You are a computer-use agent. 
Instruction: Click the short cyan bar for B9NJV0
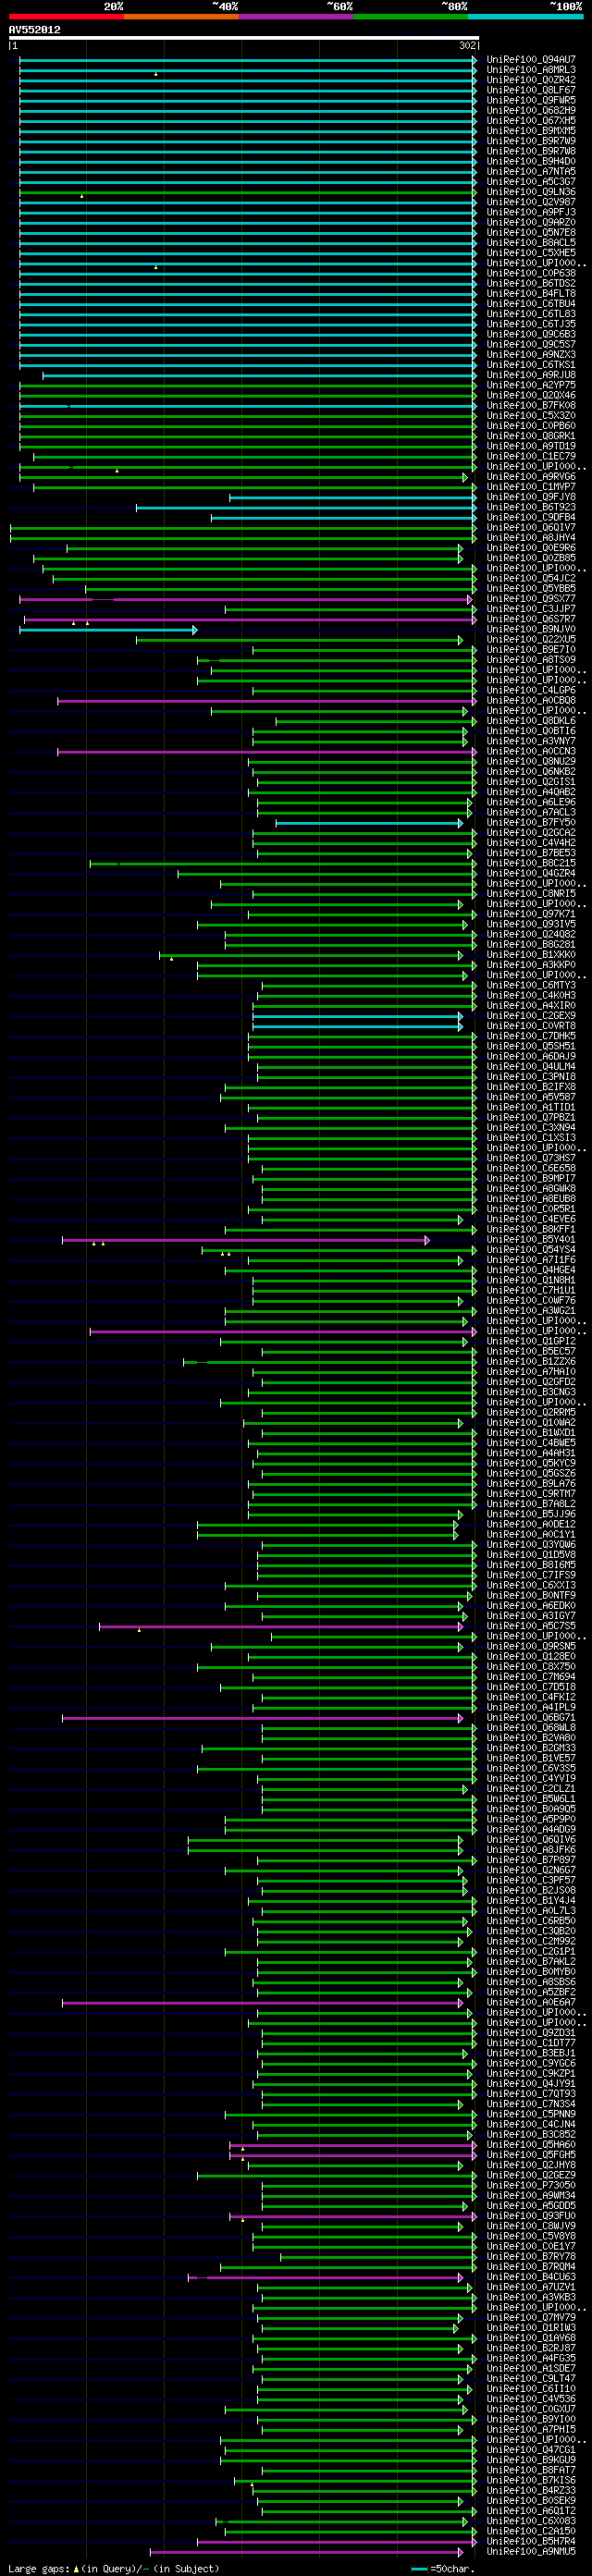point(108,630)
